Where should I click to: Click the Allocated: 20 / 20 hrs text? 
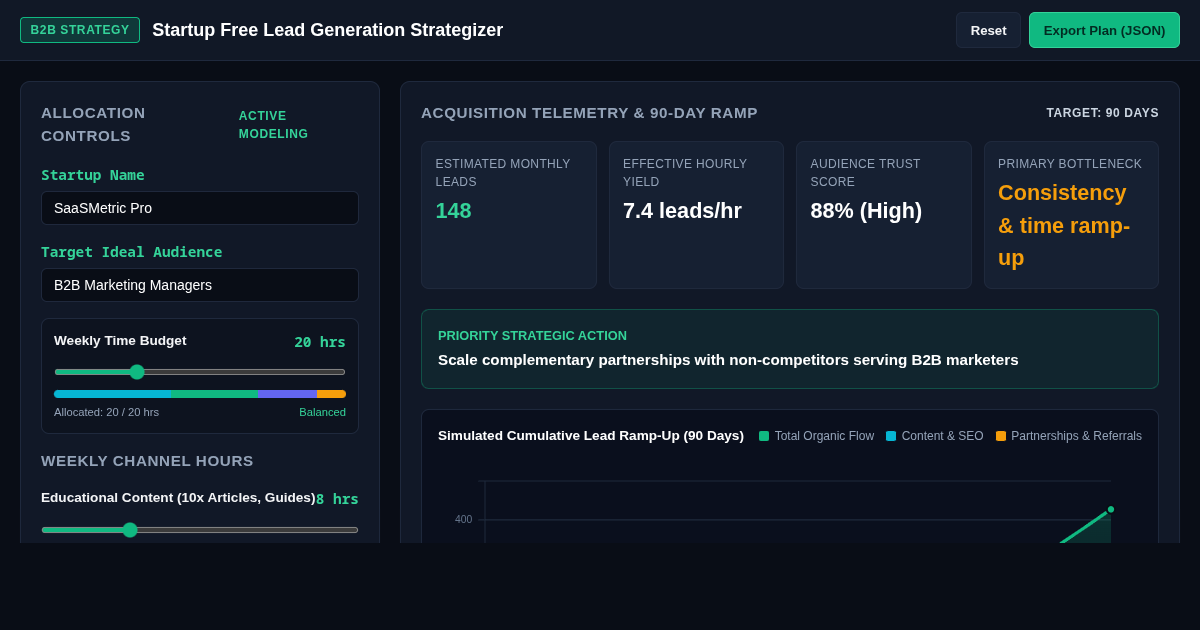(106, 412)
